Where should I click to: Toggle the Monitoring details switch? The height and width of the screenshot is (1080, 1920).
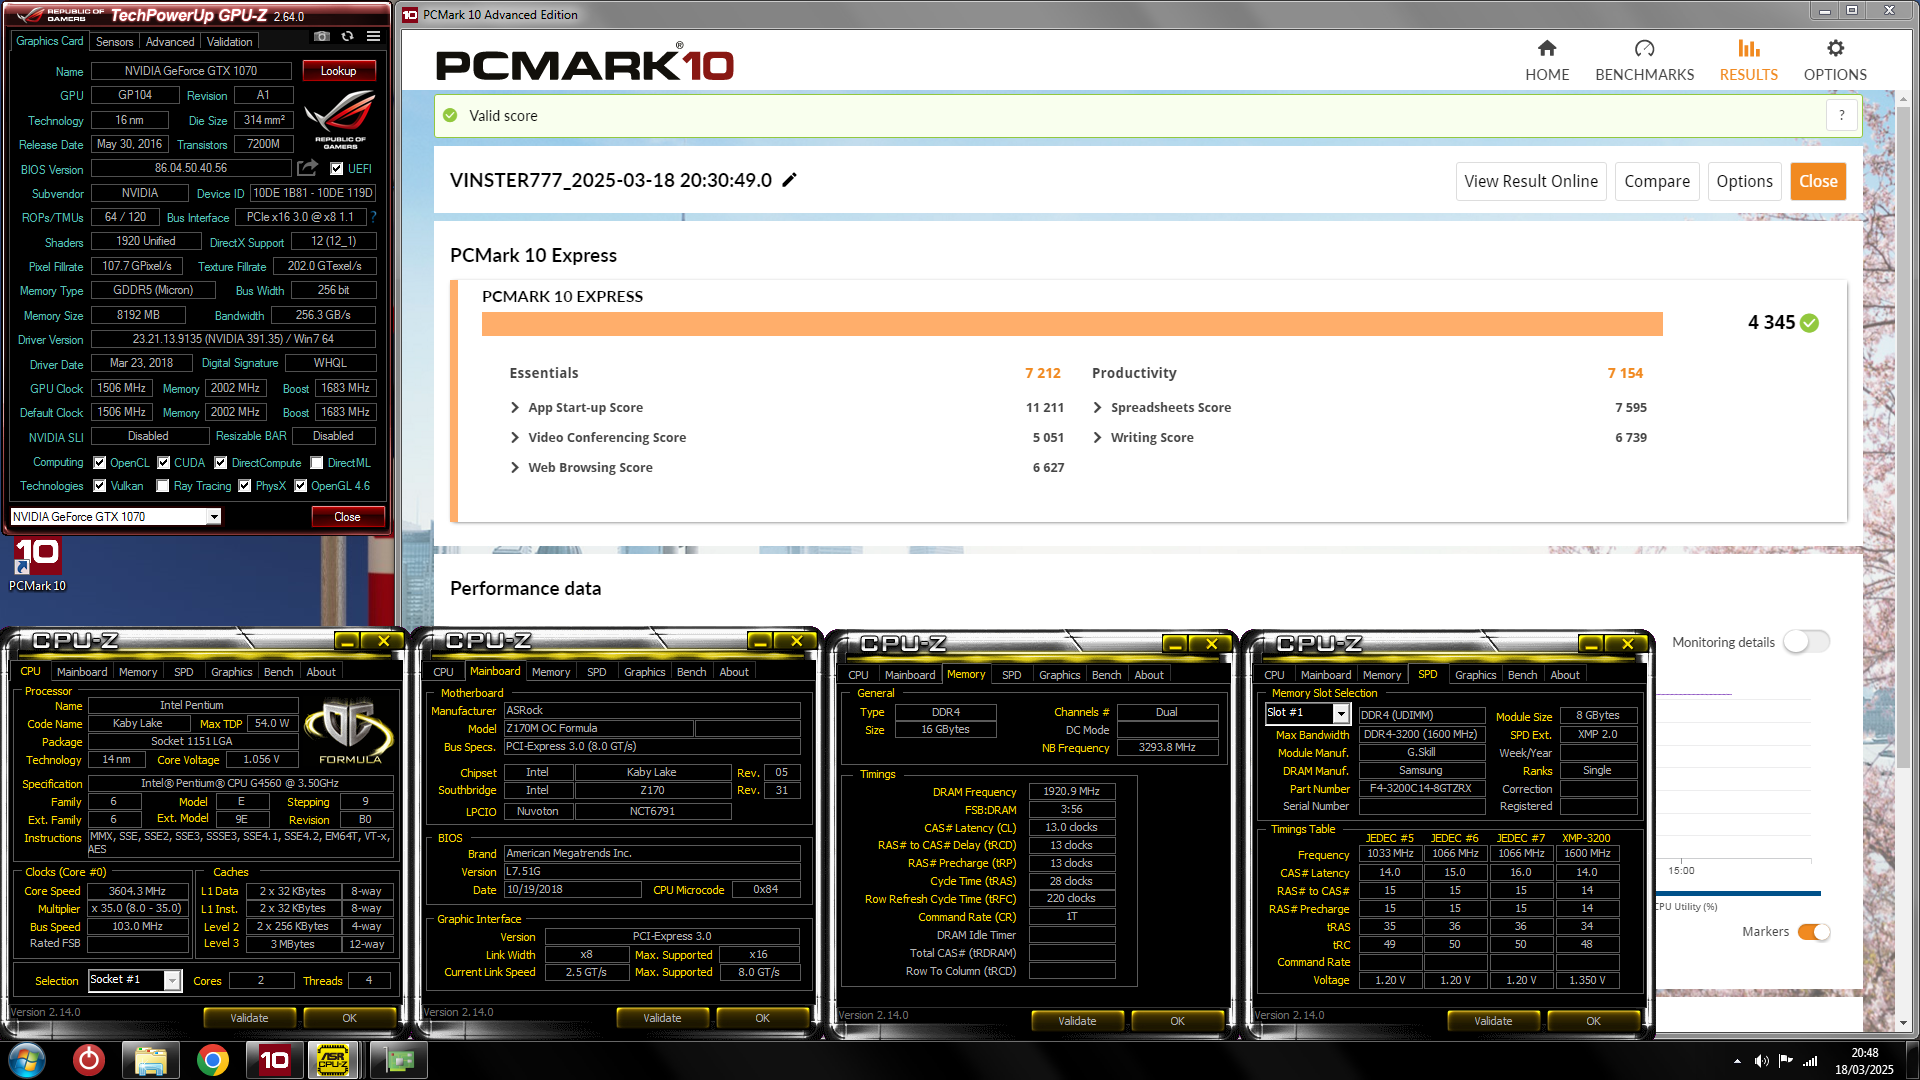[x=1806, y=642]
